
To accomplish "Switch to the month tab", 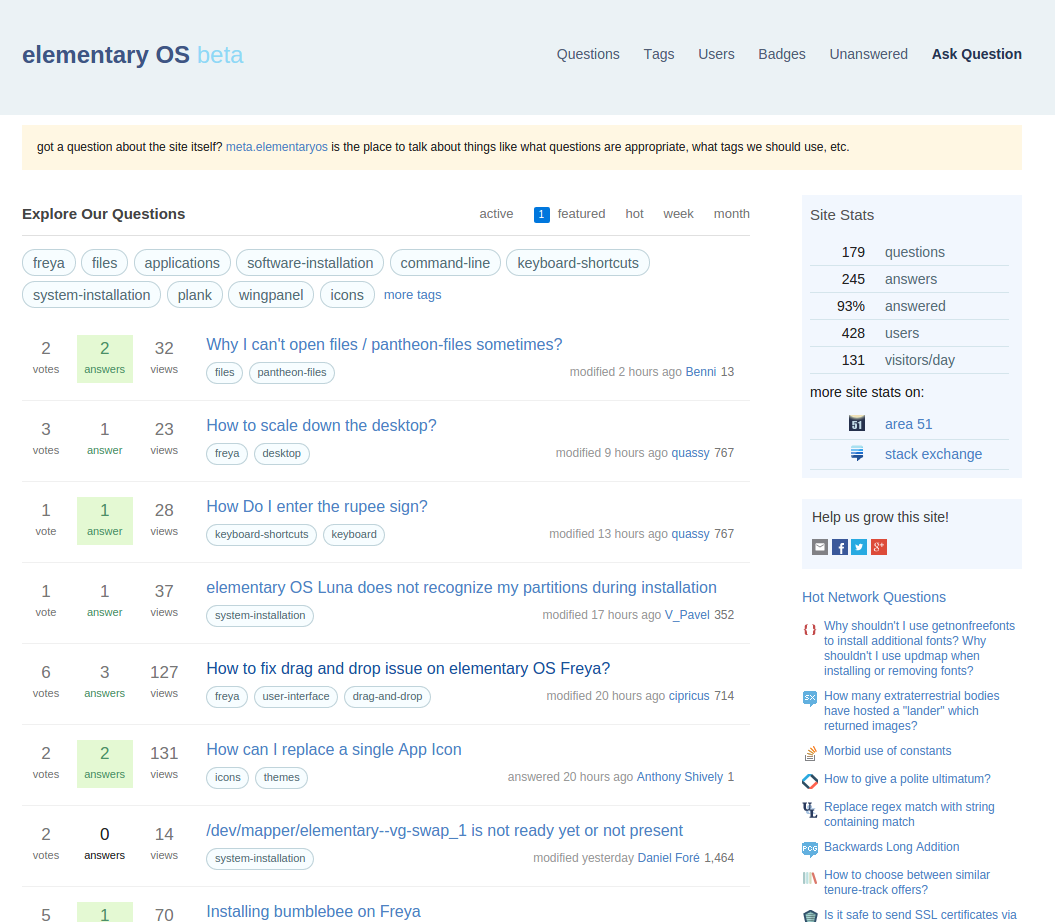I will click(x=731, y=214).
